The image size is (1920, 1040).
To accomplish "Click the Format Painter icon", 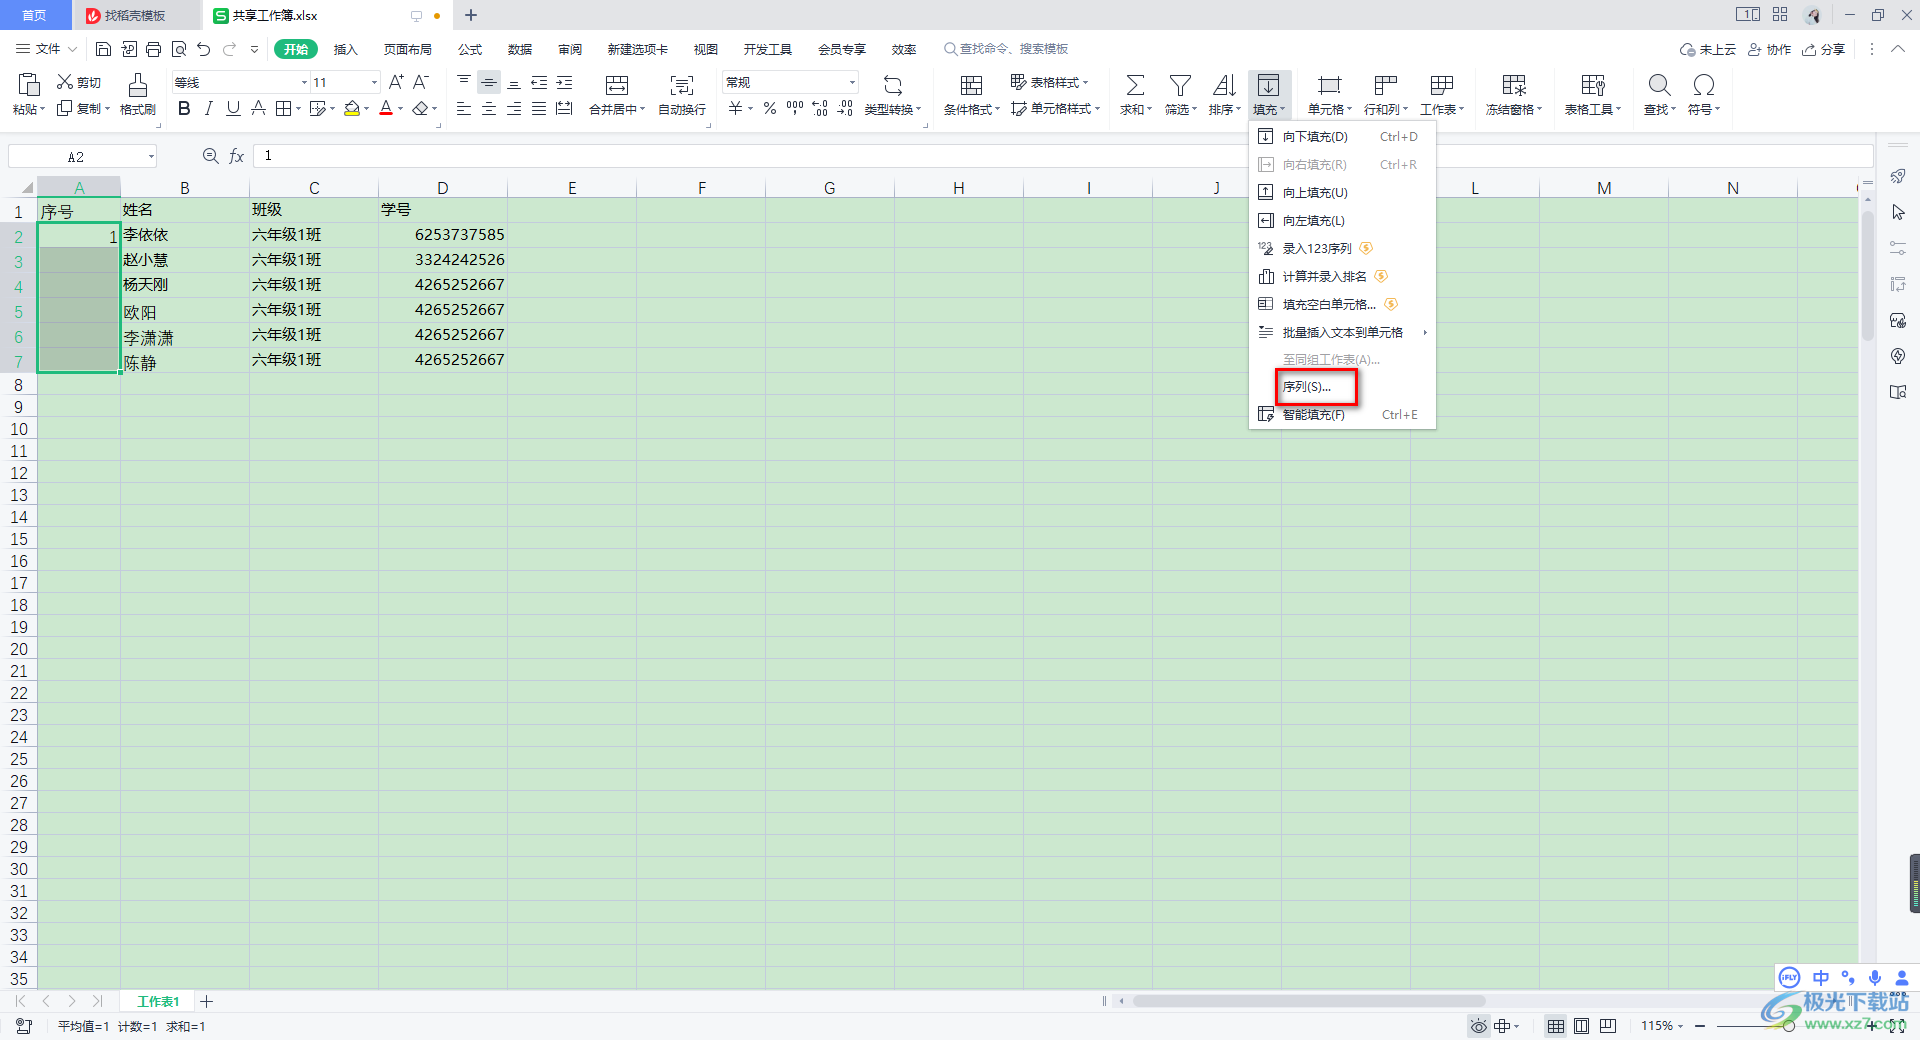I will tap(138, 85).
